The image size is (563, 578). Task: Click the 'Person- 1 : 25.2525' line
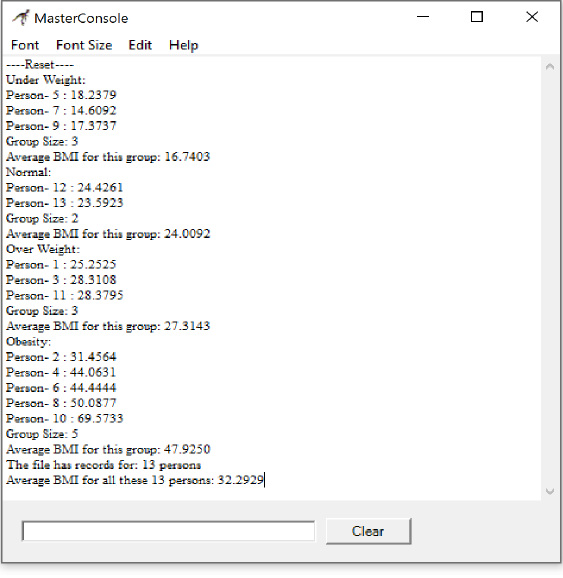point(61,265)
